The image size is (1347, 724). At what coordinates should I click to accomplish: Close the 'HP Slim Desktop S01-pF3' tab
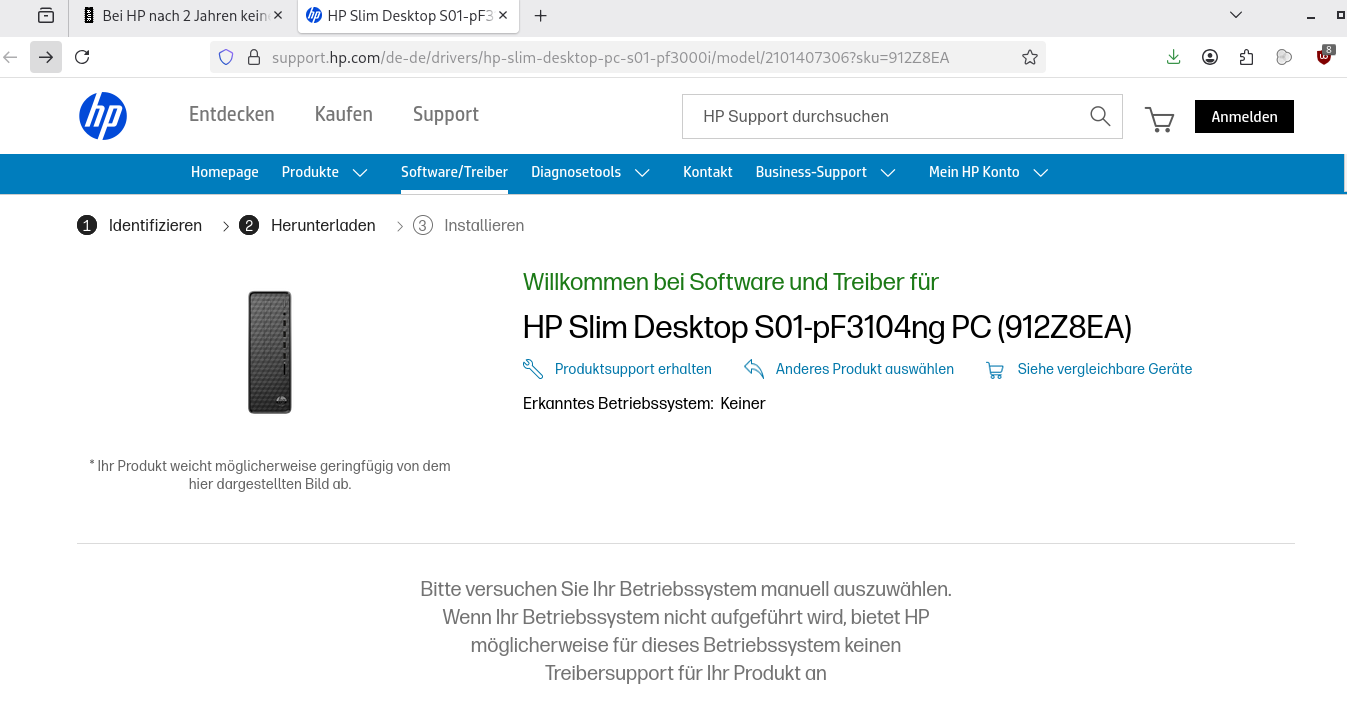(502, 16)
